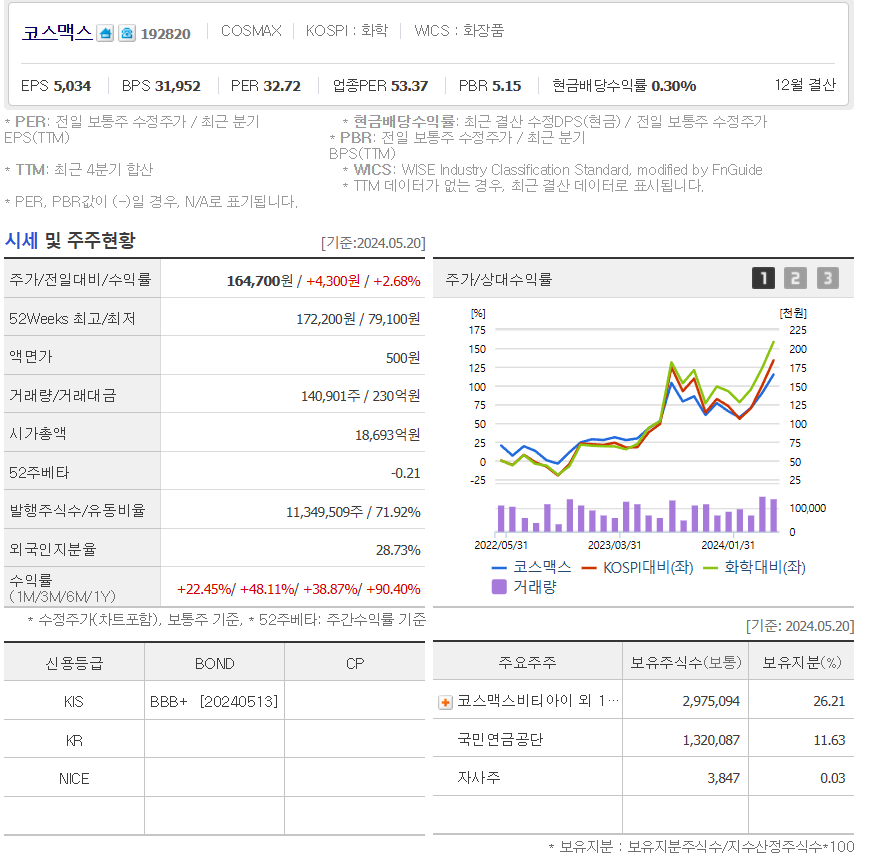This screenshot has width=869, height=862.
Task: Select the stock code 192820
Action: pyautogui.click(x=165, y=34)
